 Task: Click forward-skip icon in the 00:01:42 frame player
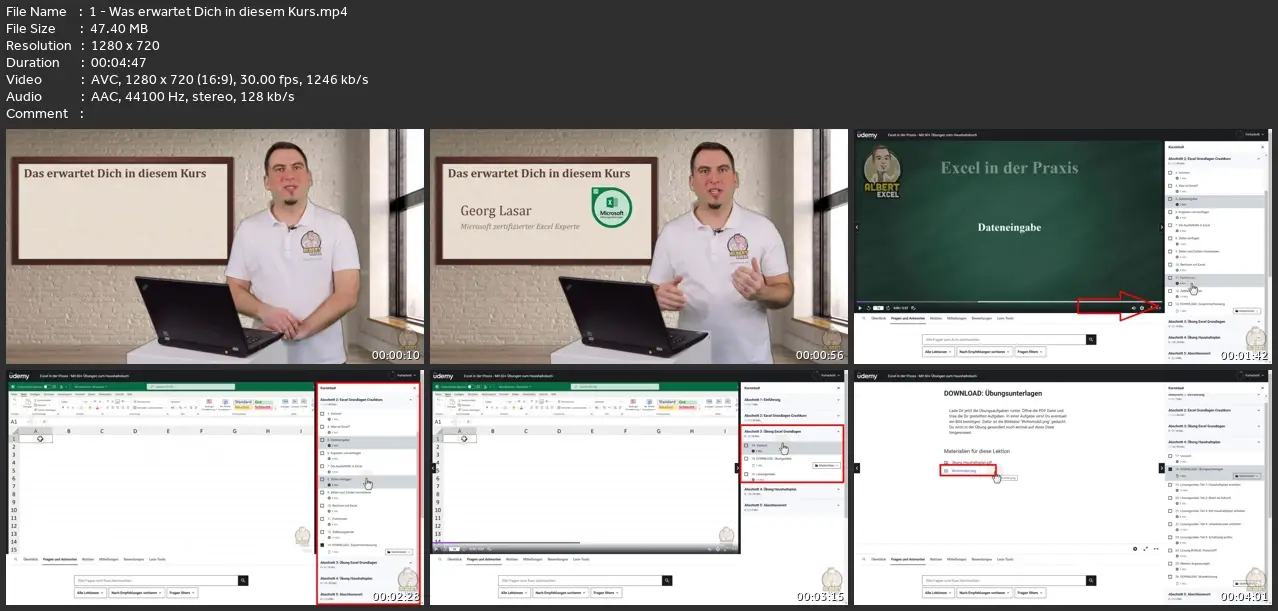(888, 308)
